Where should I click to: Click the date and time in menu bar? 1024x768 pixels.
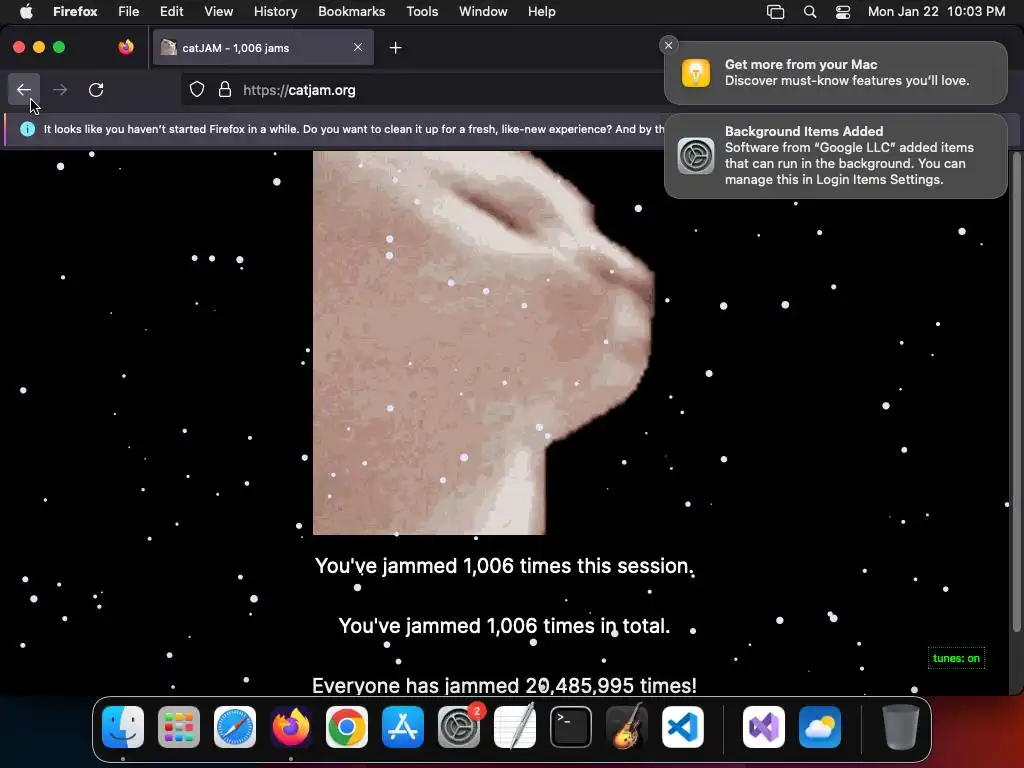click(x=936, y=11)
